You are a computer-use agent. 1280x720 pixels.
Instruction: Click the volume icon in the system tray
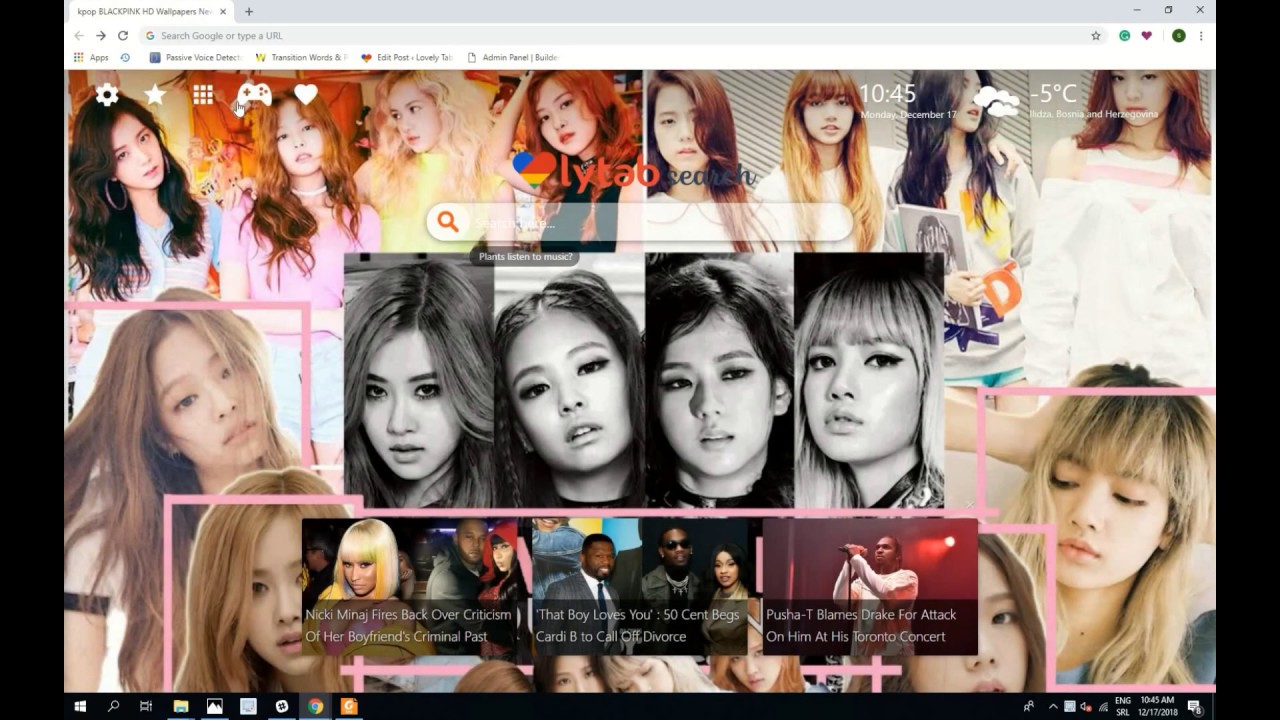(x=1085, y=706)
